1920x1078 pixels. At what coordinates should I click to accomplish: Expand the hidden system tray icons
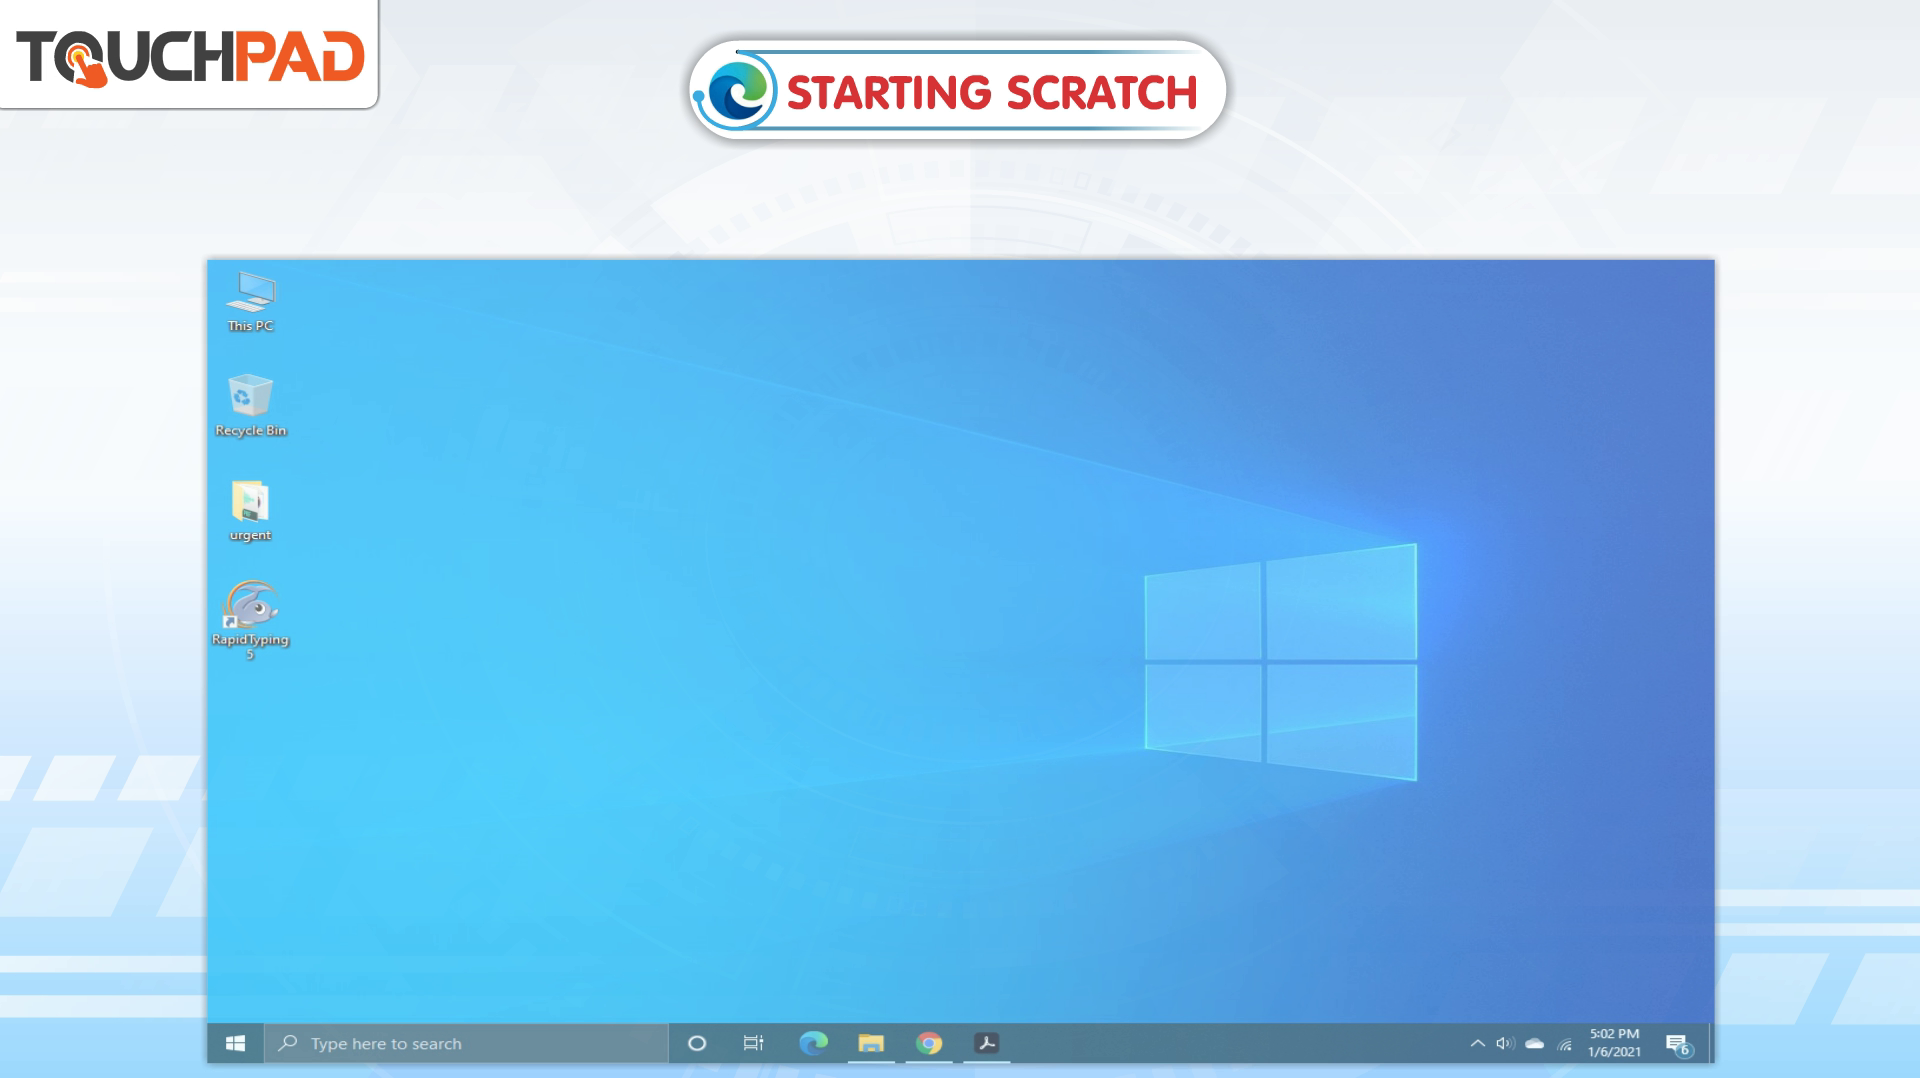(x=1477, y=1043)
